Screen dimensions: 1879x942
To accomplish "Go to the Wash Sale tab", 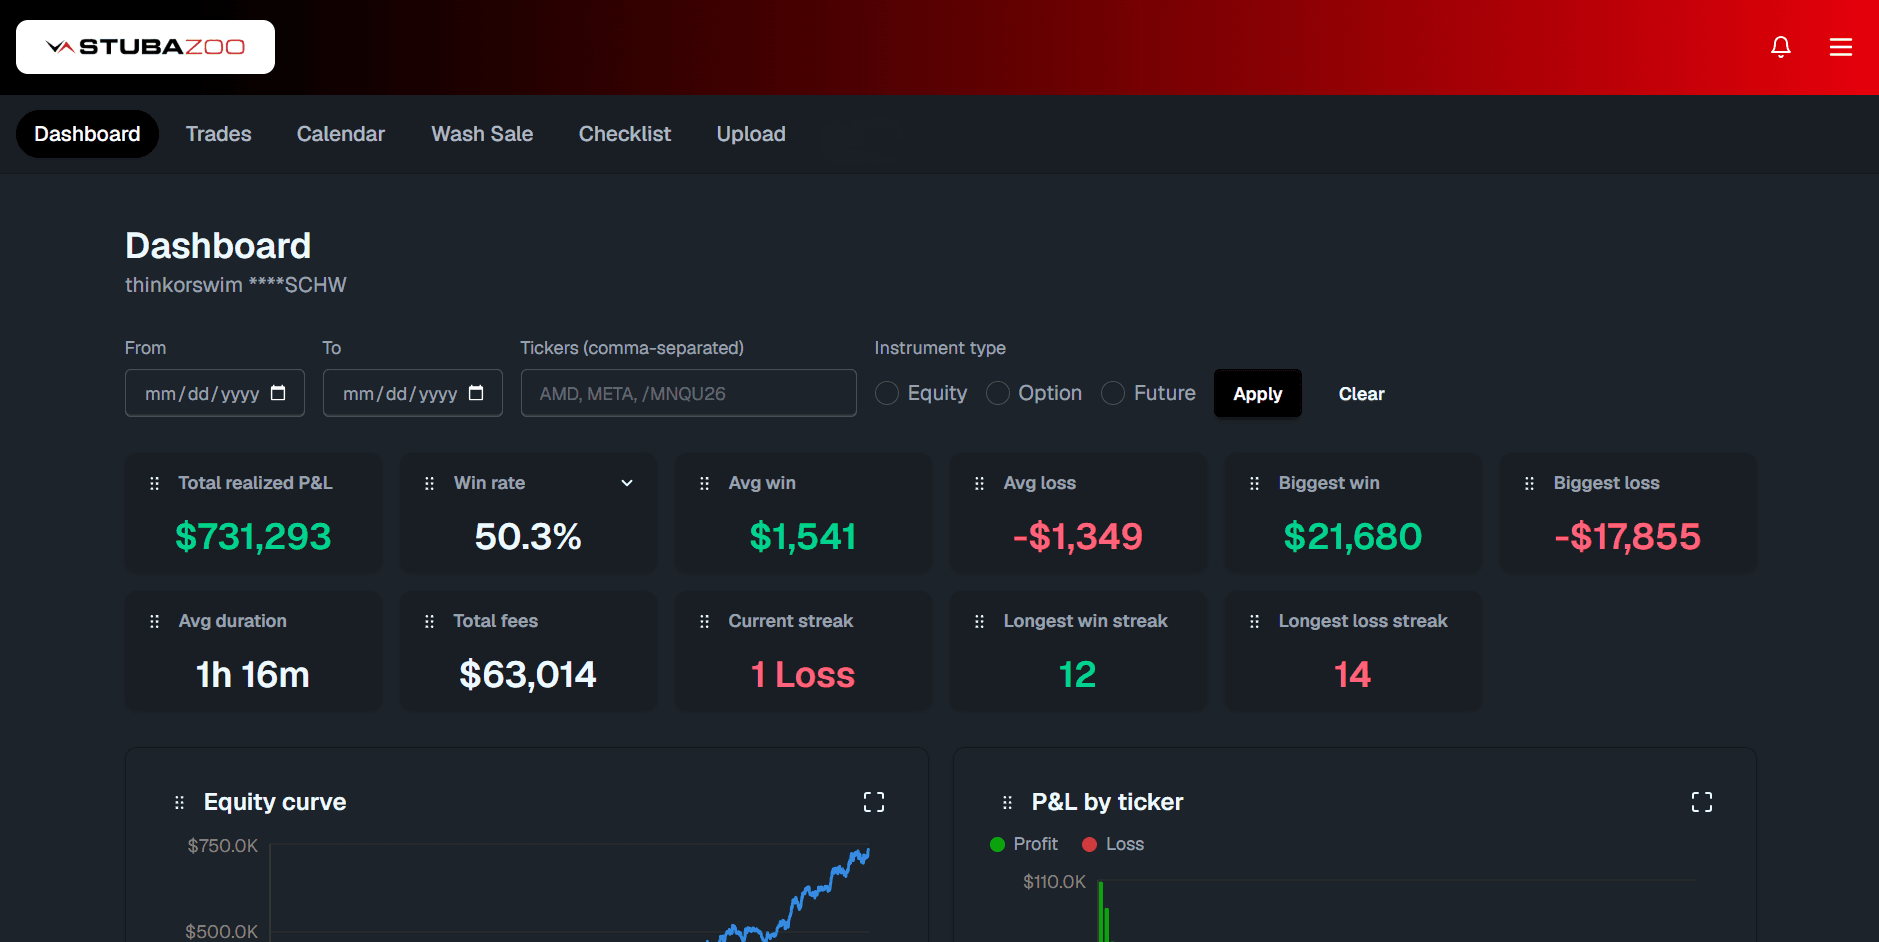I will coord(482,134).
